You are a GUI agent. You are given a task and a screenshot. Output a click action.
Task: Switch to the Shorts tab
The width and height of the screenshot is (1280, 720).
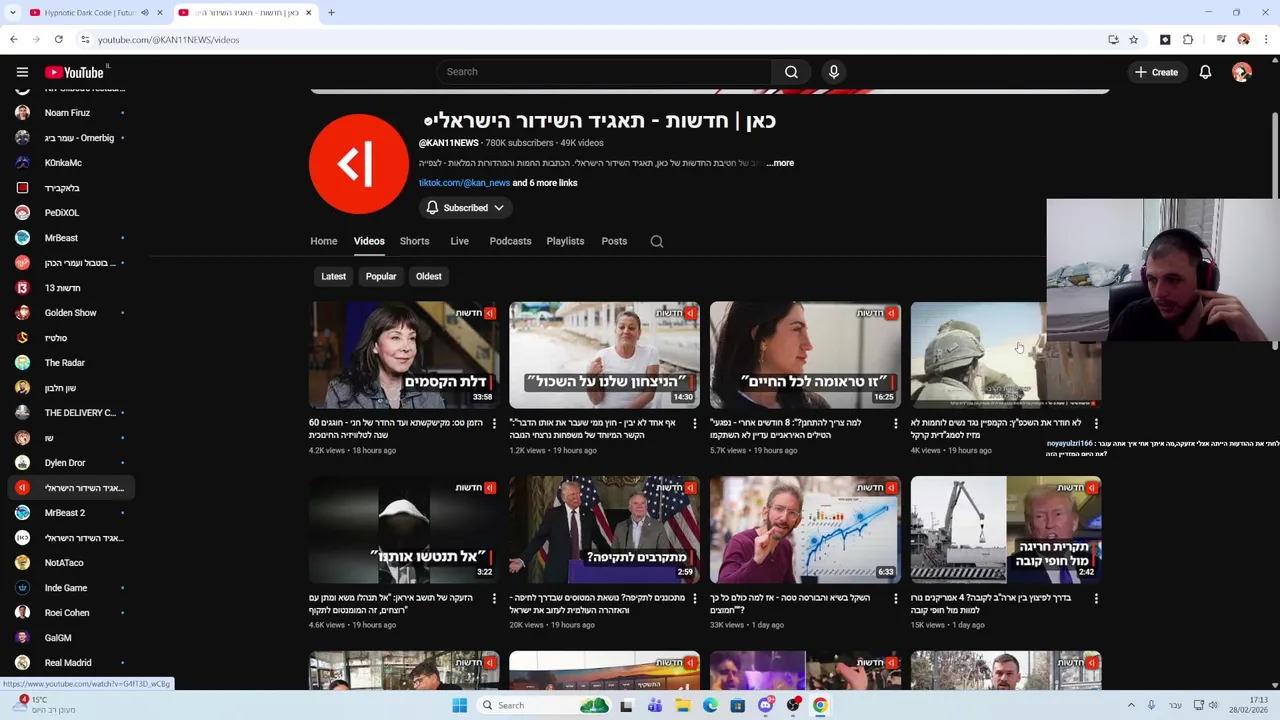(414, 241)
